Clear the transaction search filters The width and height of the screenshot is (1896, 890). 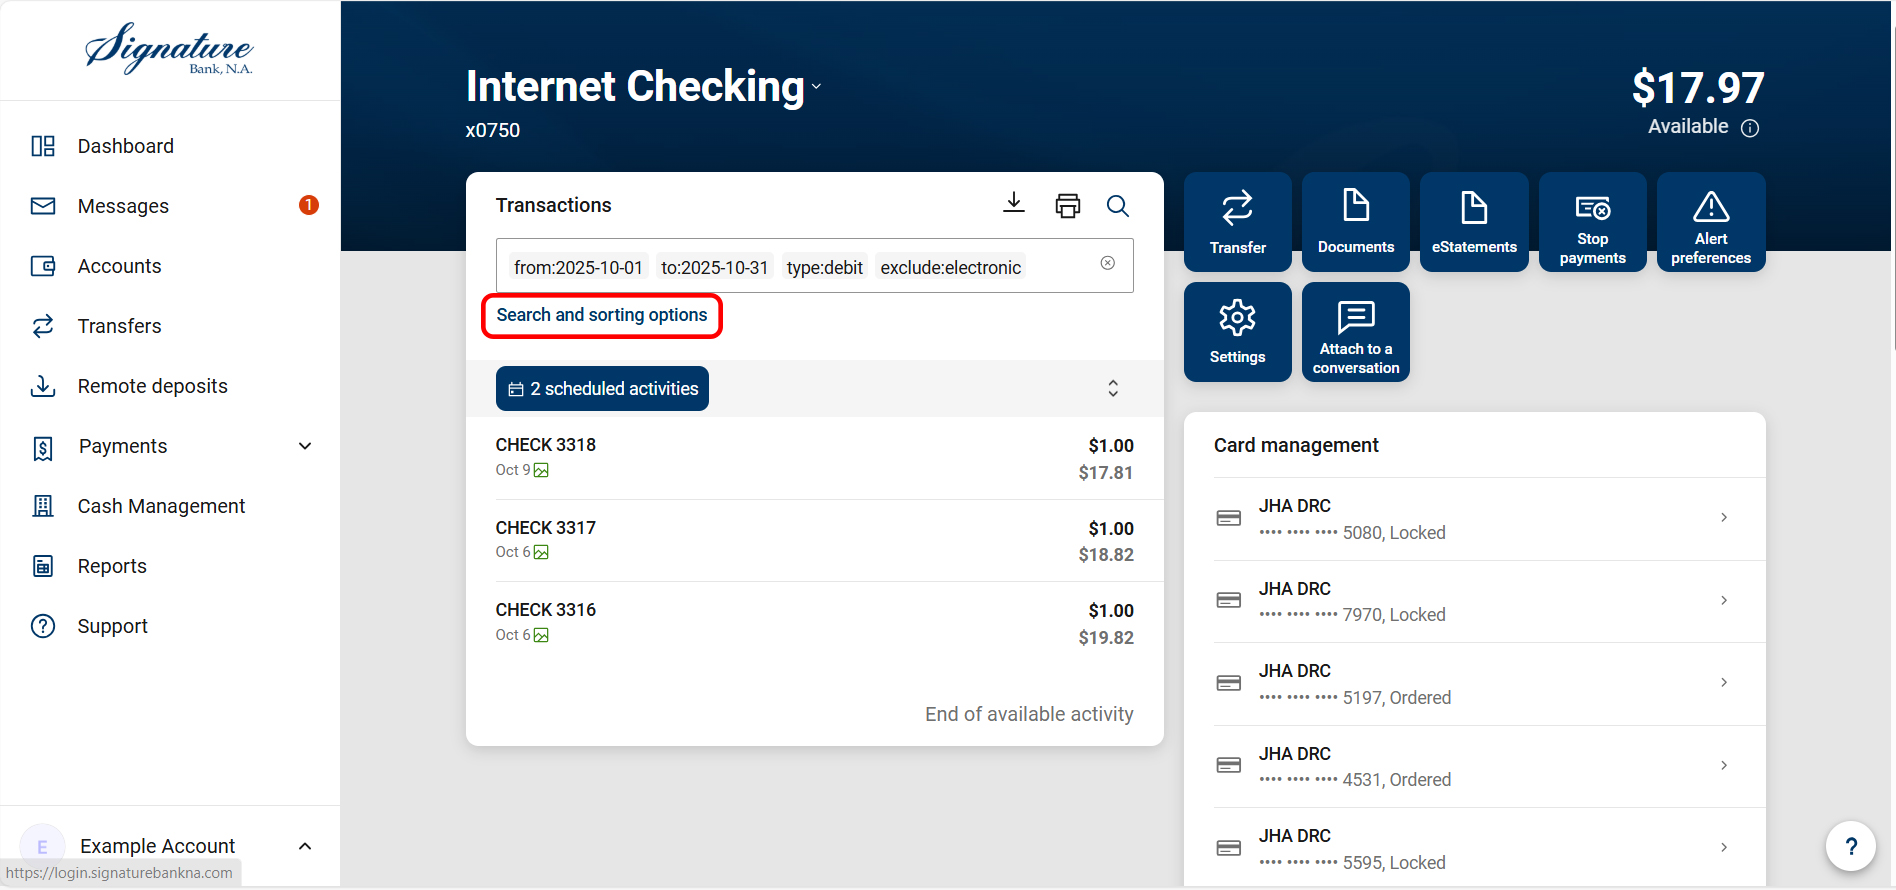pyautogui.click(x=1107, y=263)
